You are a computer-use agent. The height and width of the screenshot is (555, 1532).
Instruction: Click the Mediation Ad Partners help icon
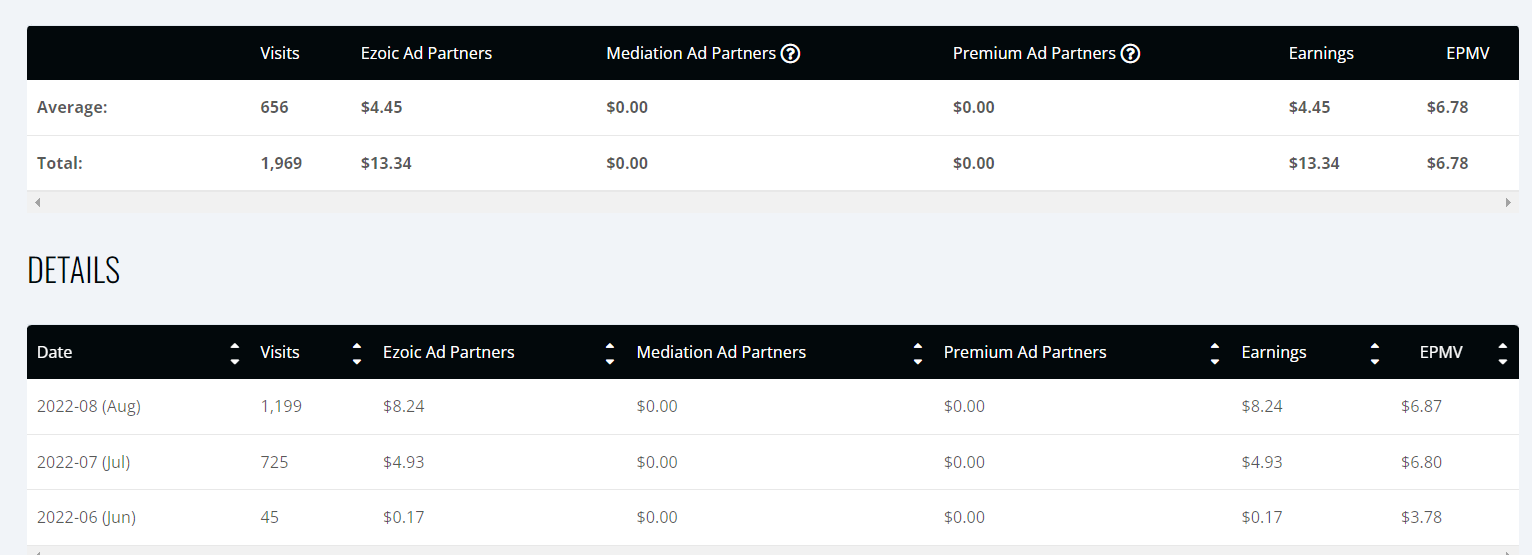coord(790,54)
